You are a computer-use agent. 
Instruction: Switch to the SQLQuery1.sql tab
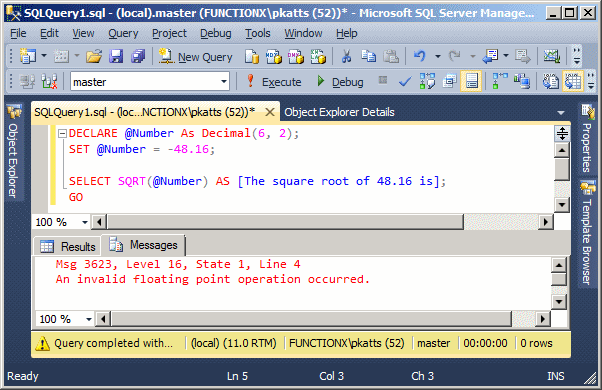coord(145,112)
